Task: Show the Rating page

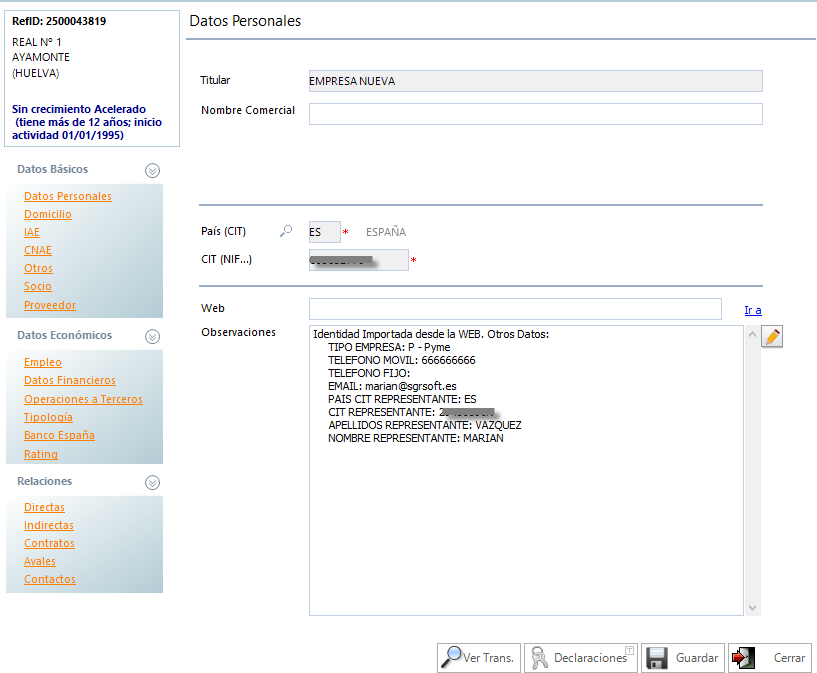Action: [x=41, y=454]
